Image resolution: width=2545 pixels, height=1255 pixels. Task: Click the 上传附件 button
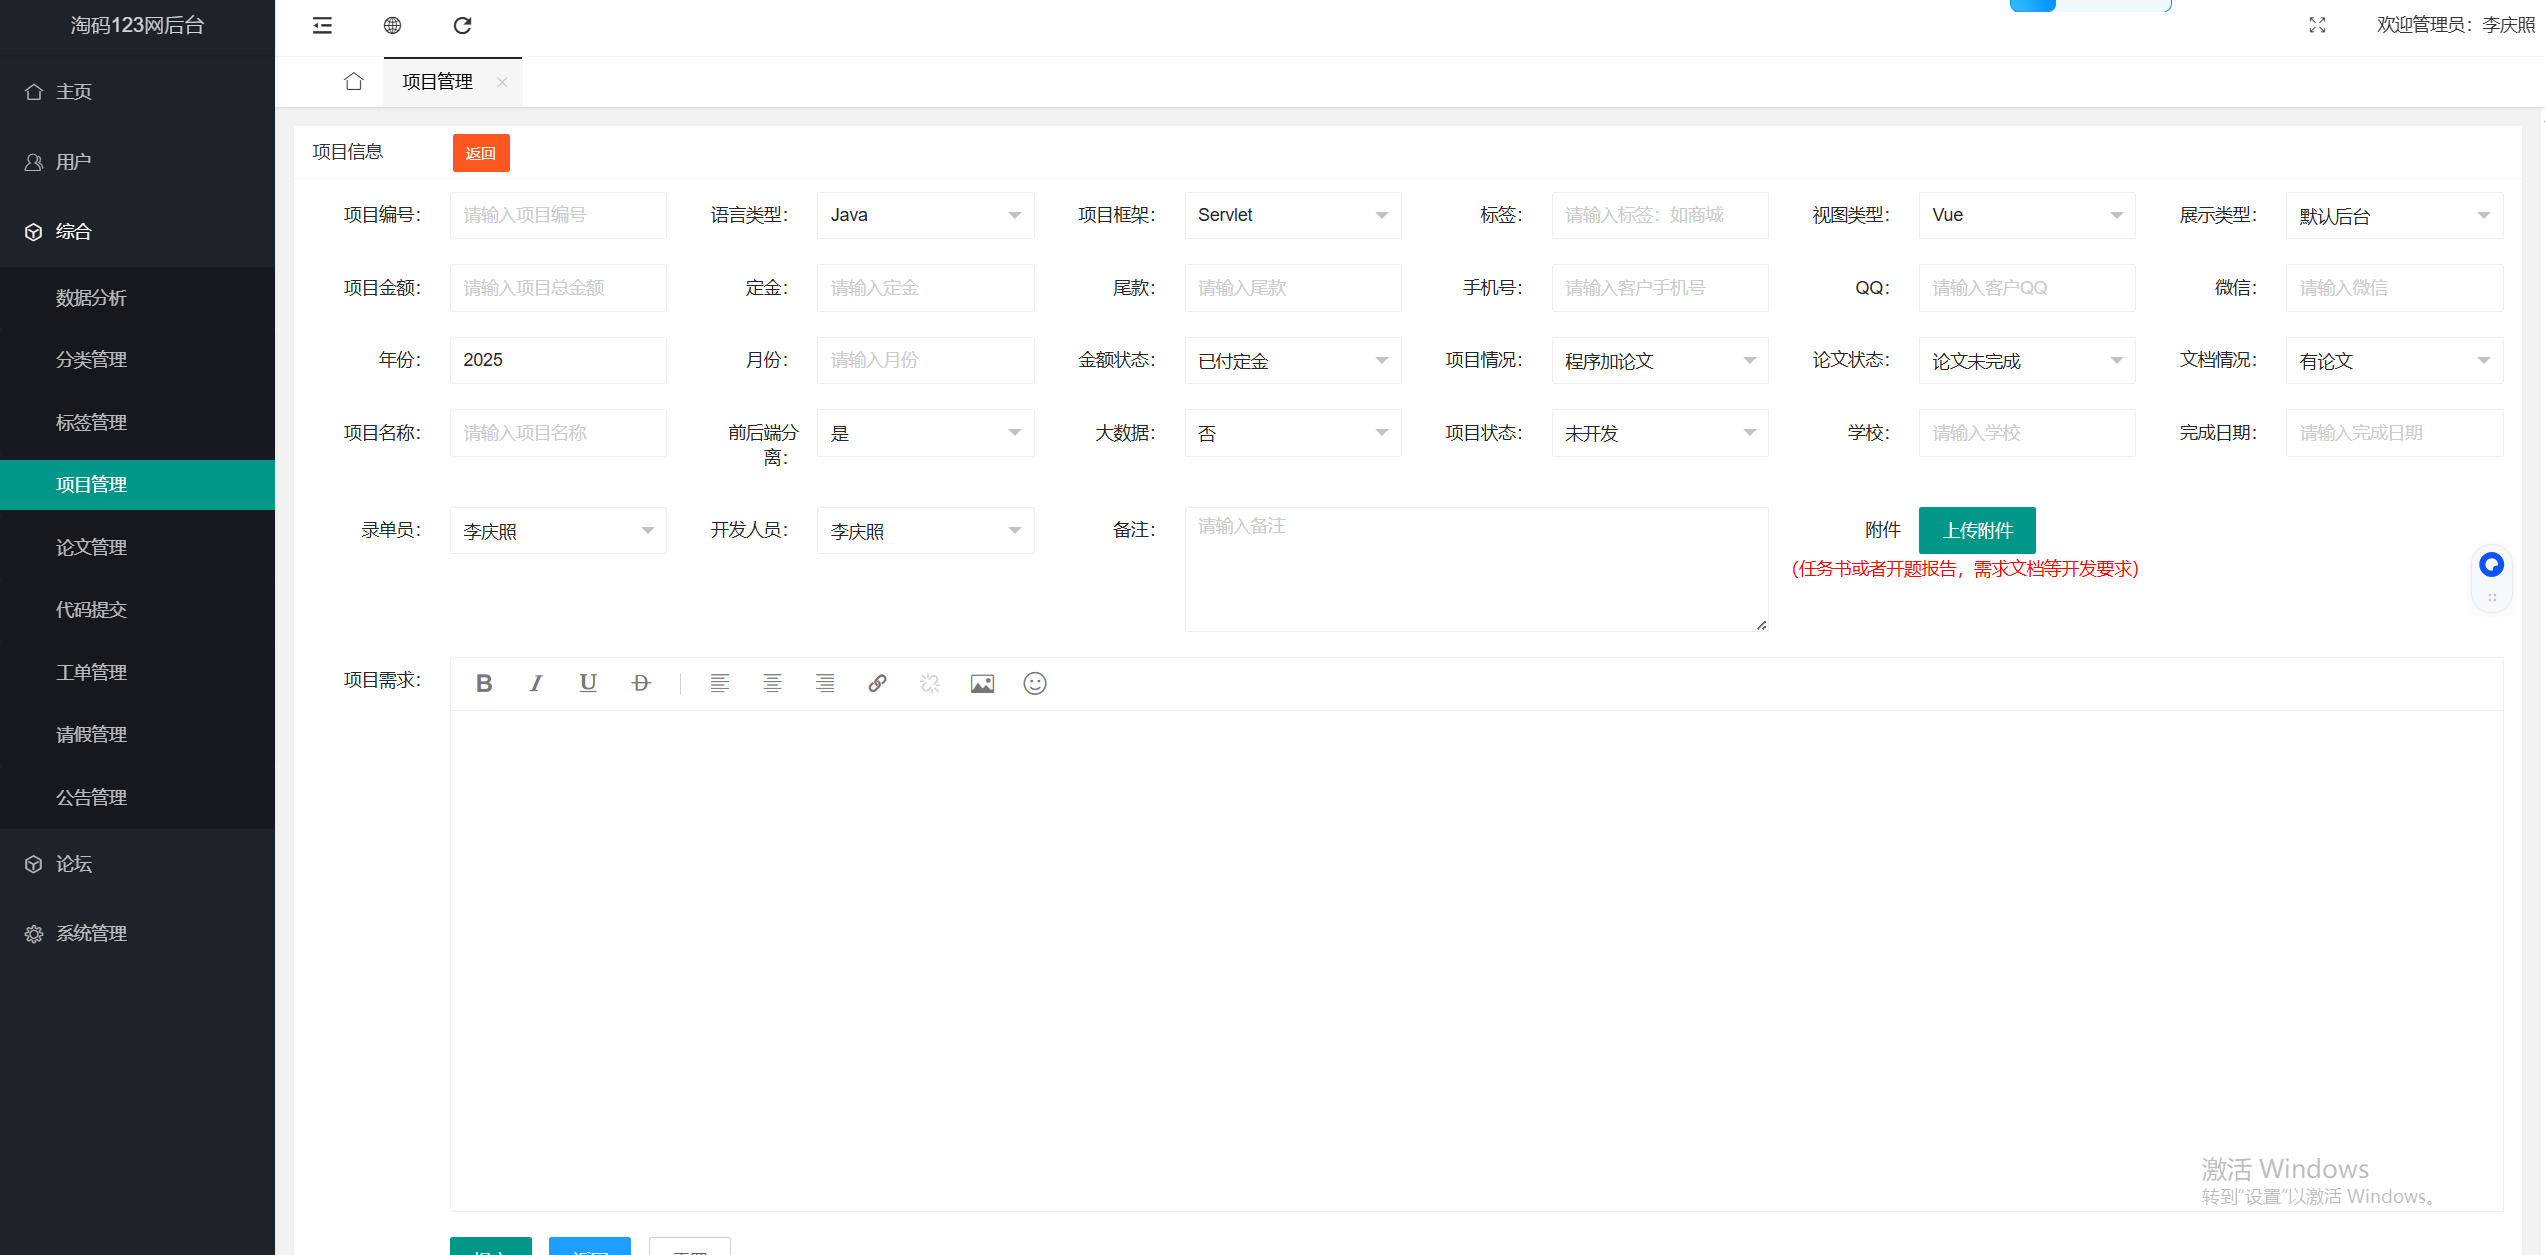(1977, 530)
